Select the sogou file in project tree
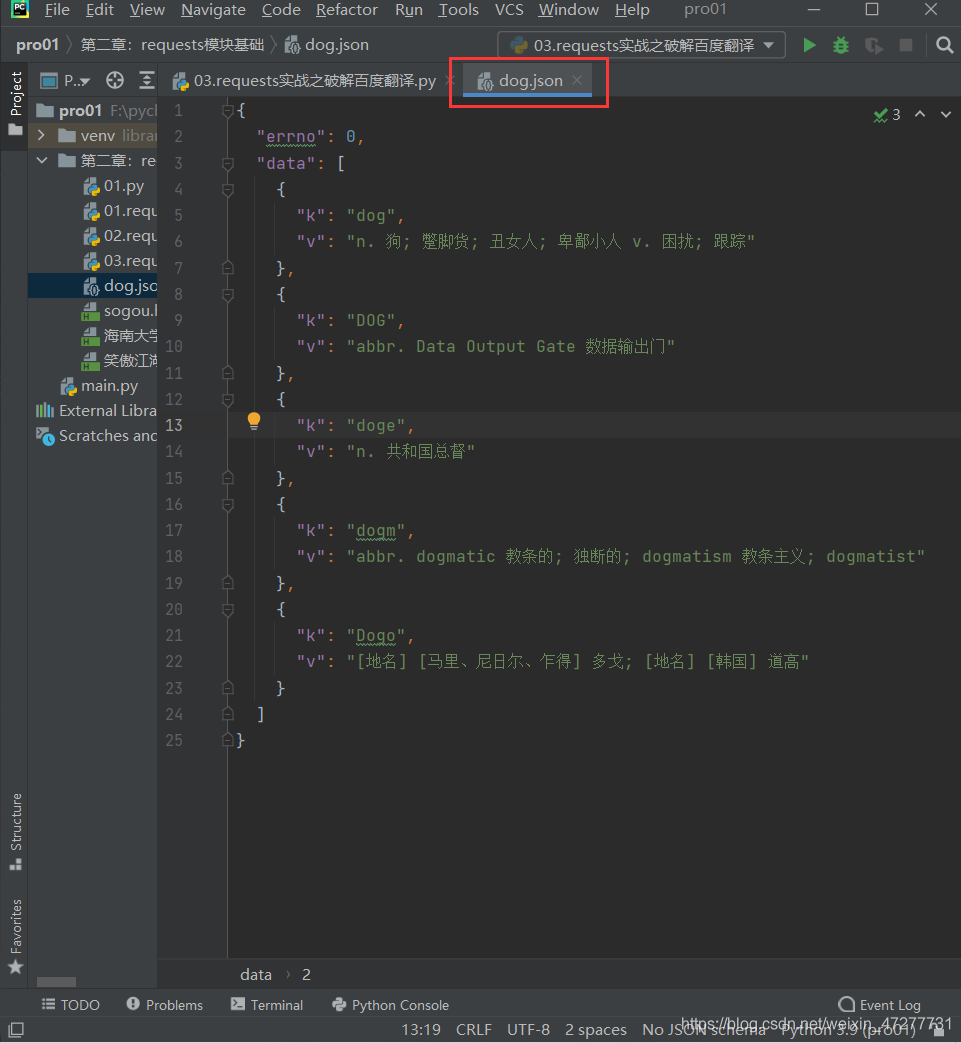The width and height of the screenshot is (961, 1043). coord(120,311)
